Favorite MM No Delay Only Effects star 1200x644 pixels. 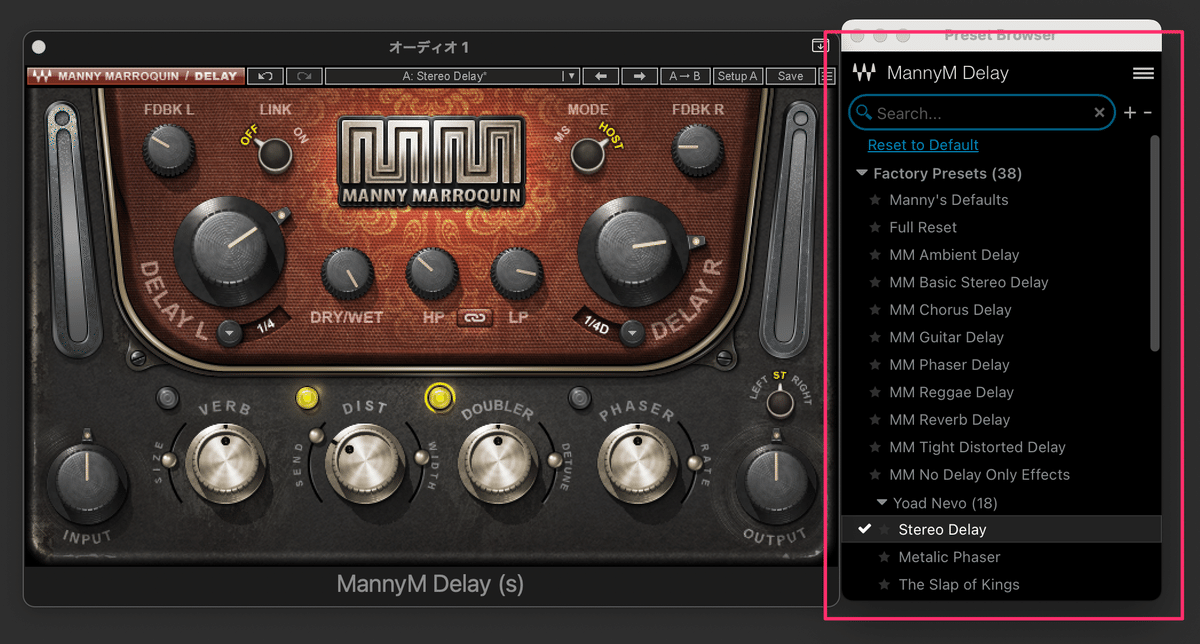point(875,475)
